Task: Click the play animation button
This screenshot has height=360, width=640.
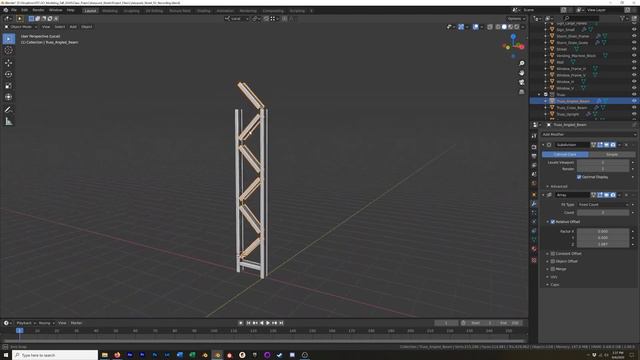Action: click(268, 323)
